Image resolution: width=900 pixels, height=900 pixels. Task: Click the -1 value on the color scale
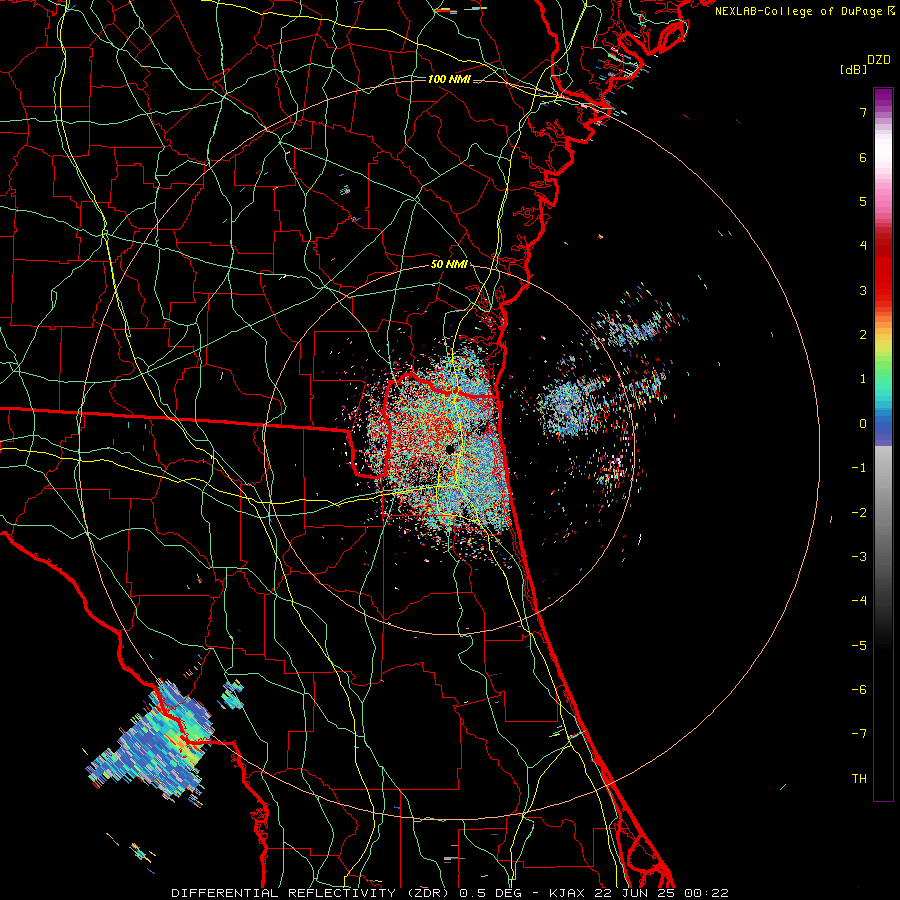pyautogui.click(x=859, y=468)
